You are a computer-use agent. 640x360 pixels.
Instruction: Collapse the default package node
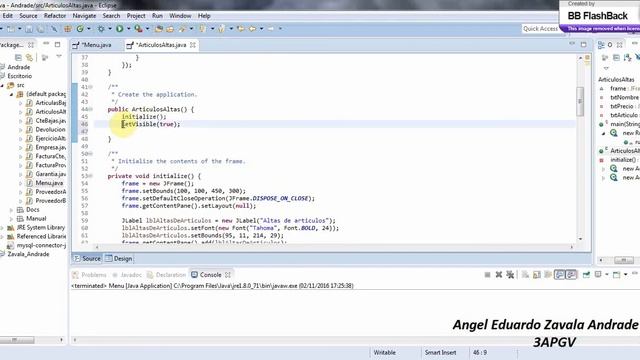pyautogui.click(x=11, y=94)
